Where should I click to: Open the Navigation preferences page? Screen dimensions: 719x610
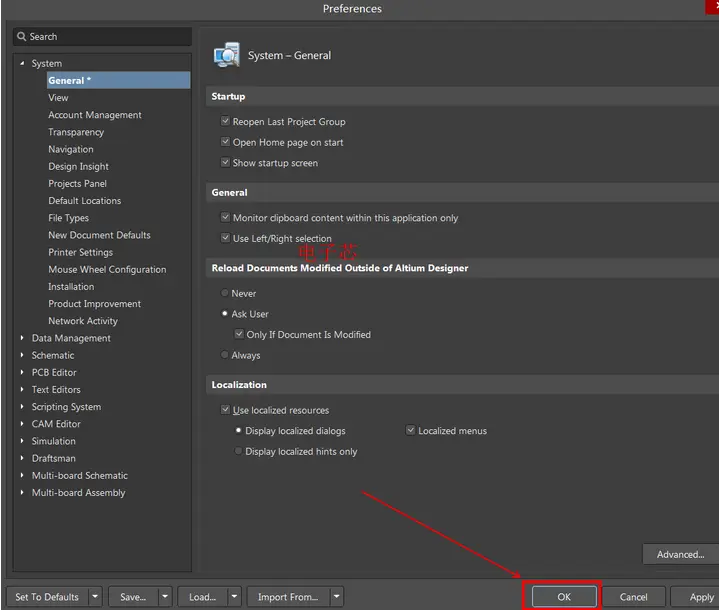(71, 149)
